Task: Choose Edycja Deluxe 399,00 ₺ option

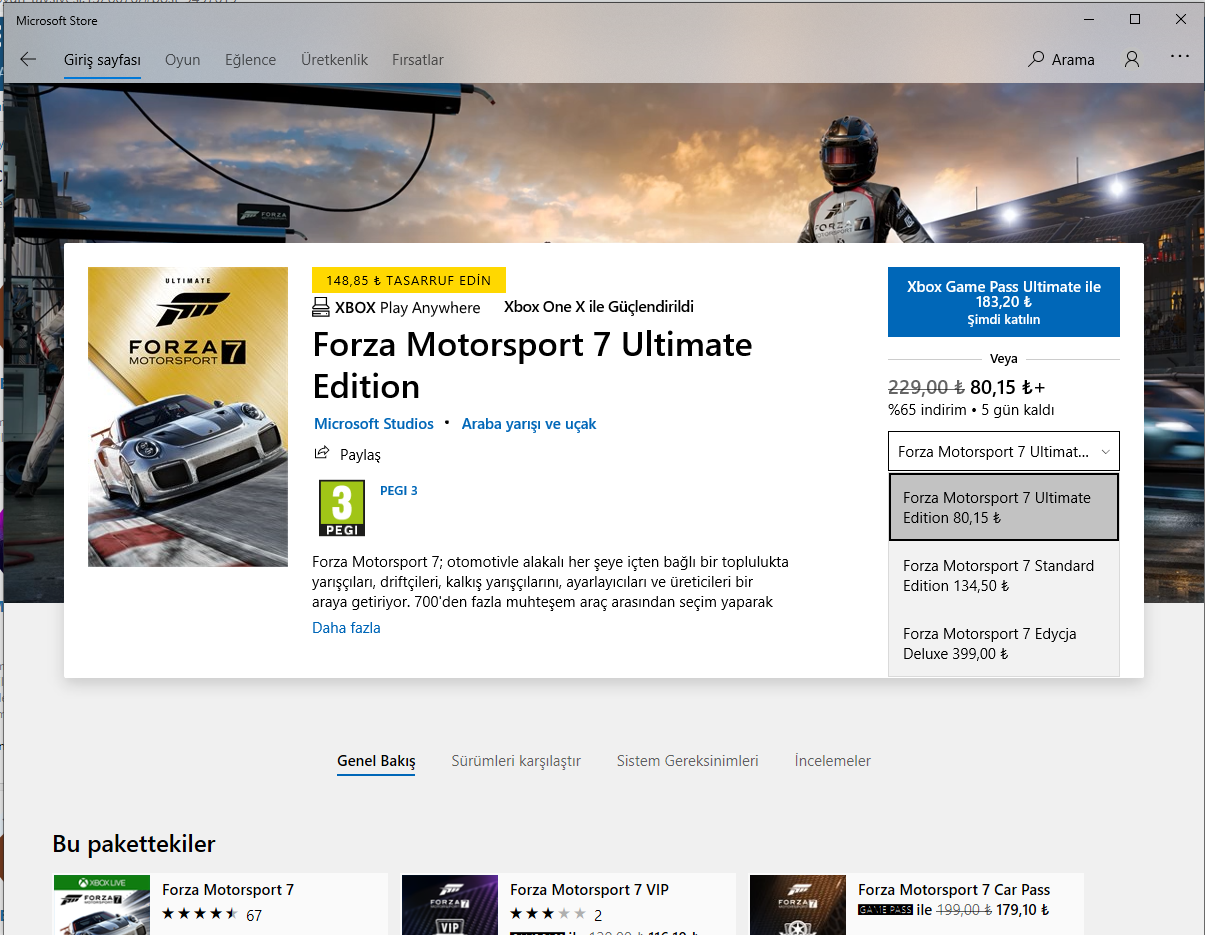Action: tap(1004, 643)
